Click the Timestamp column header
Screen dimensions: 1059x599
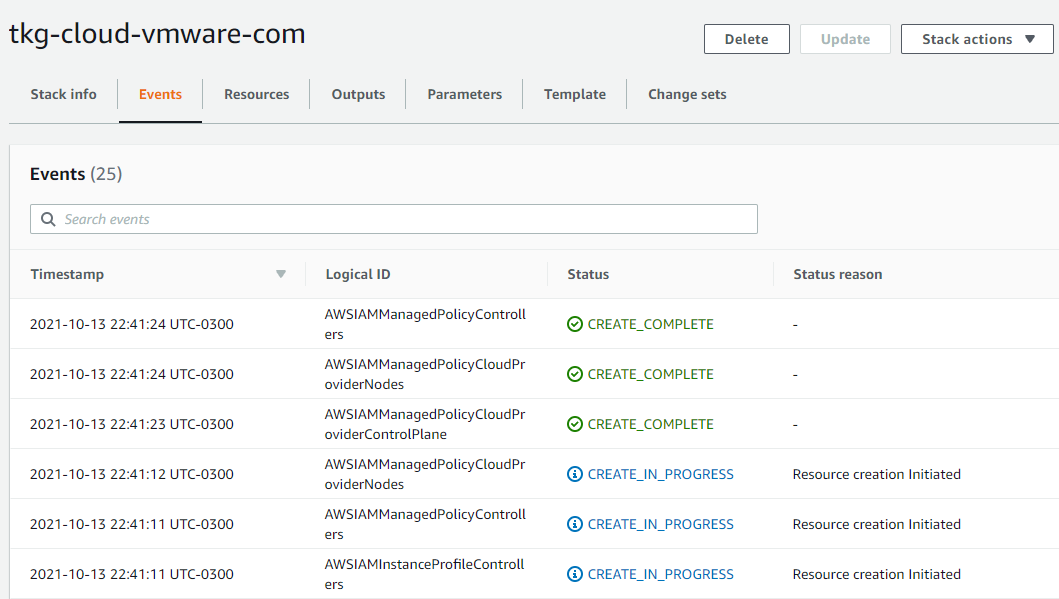pos(67,274)
